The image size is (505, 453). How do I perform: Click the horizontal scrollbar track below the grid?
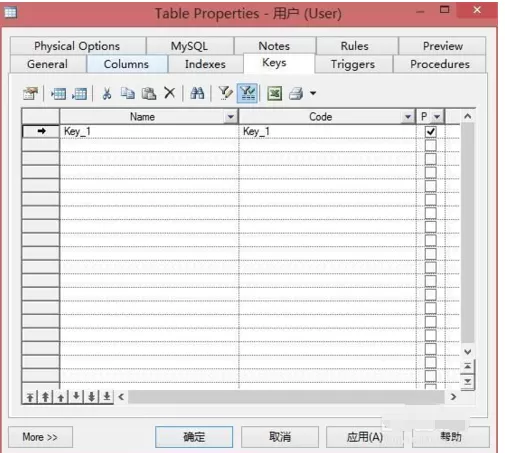(286, 397)
